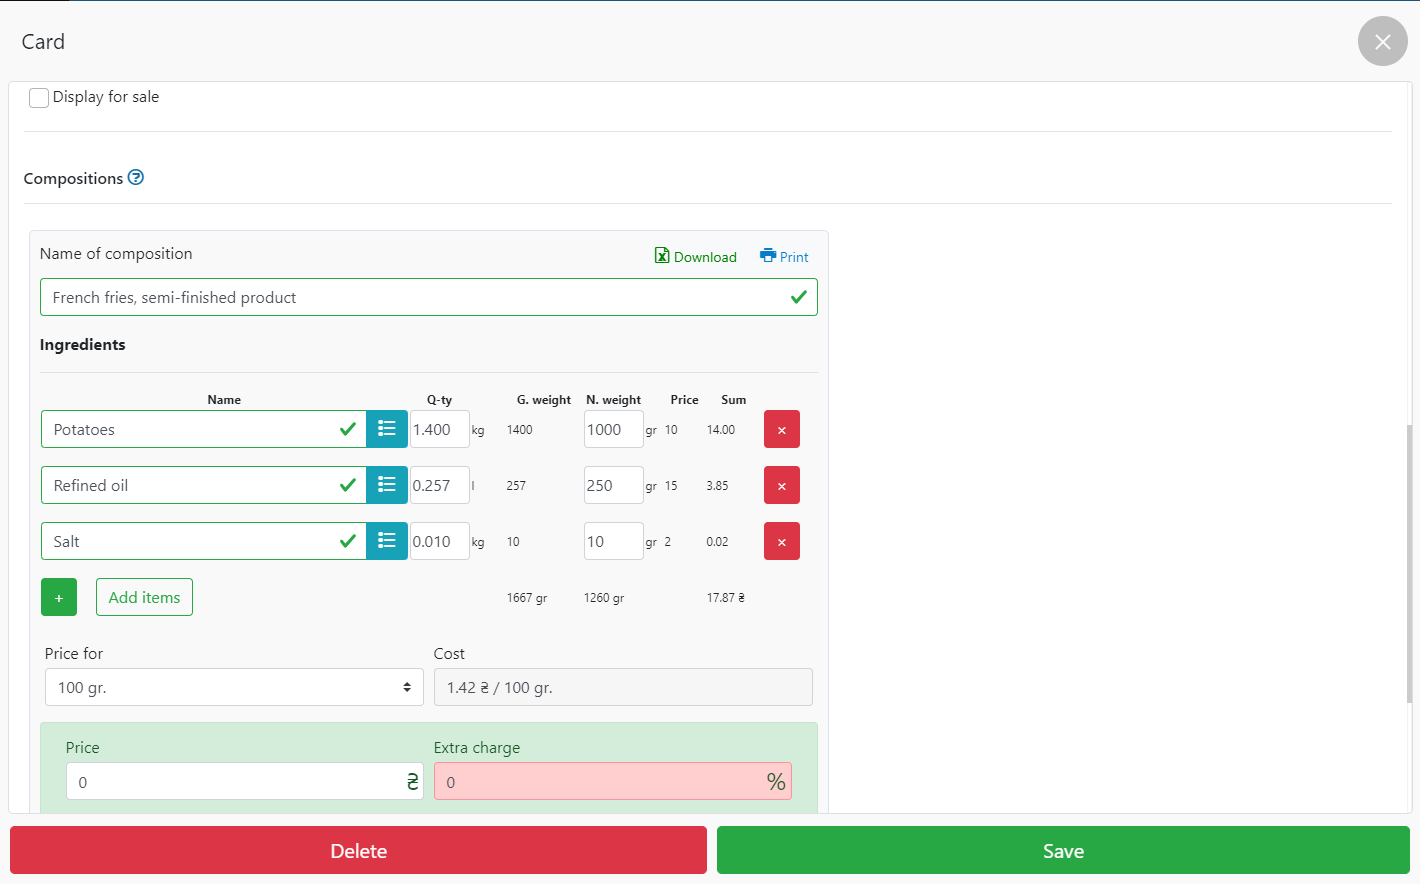Open ingredient list for Potatoes row
The height and width of the screenshot is (884, 1420).
[x=387, y=429]
